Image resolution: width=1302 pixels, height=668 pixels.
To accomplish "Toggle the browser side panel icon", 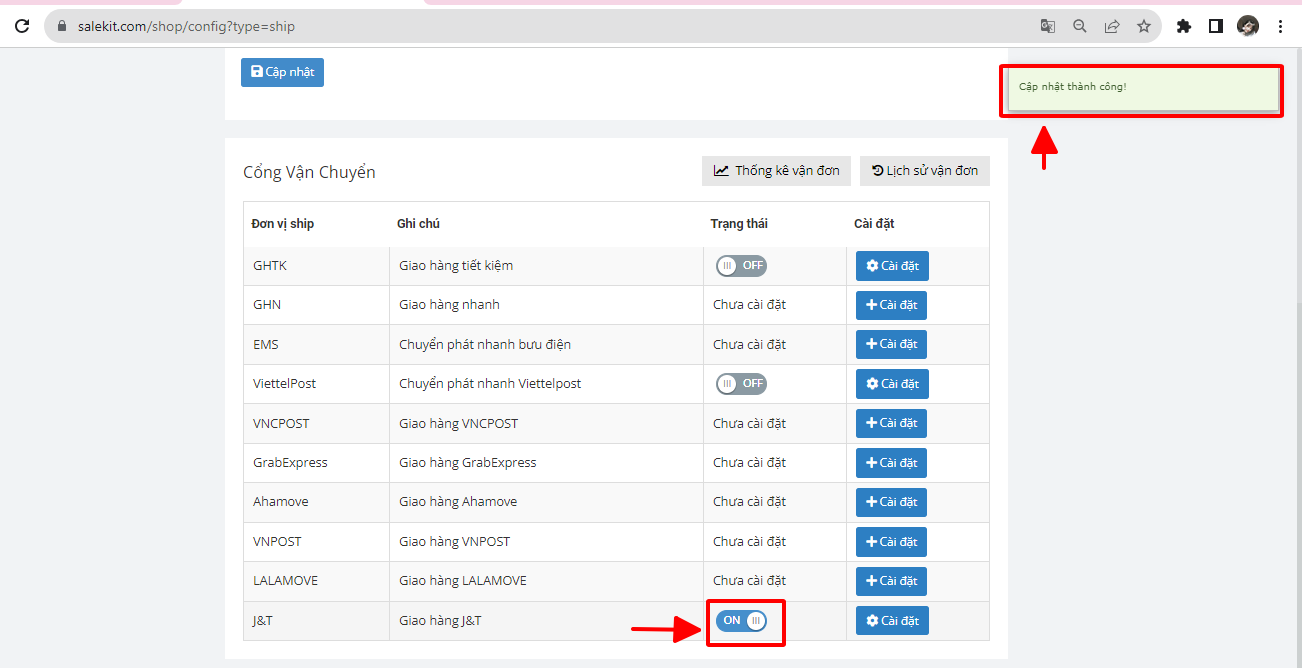I will pyautogui.click(x=1215, y=27).
